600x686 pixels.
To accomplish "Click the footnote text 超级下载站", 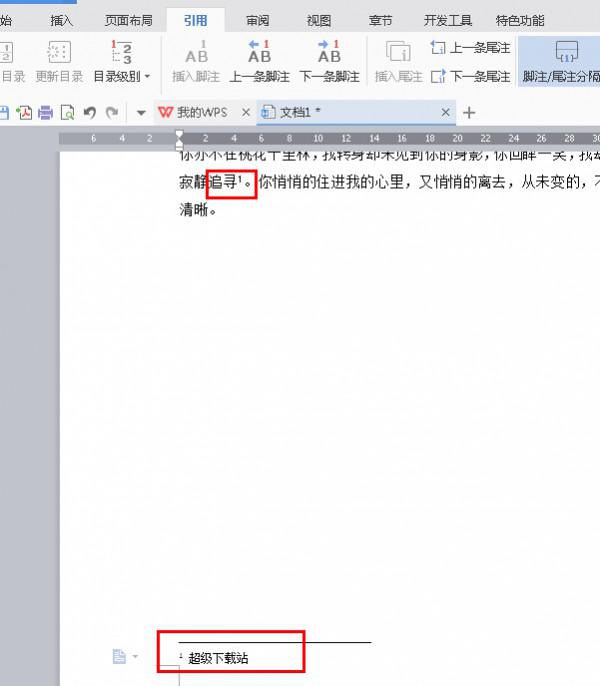I will (x=218, y=657).
